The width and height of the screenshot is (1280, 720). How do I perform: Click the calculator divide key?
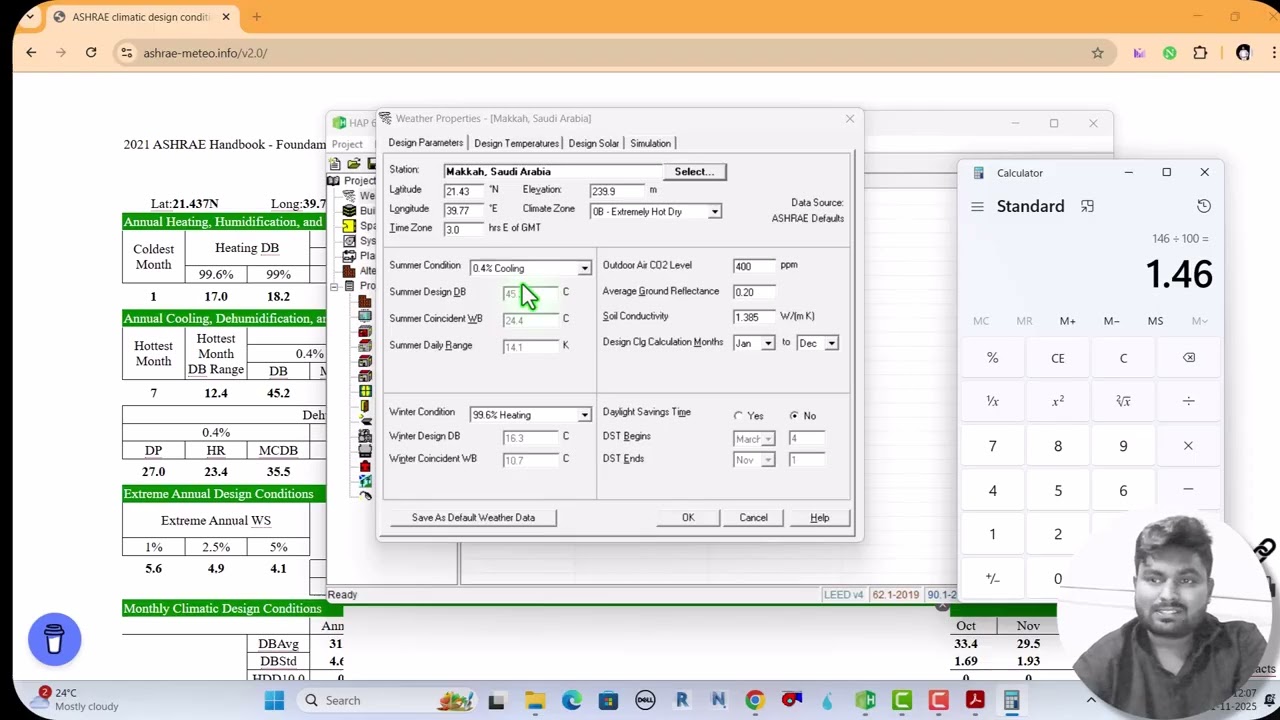coord(1188,401)
